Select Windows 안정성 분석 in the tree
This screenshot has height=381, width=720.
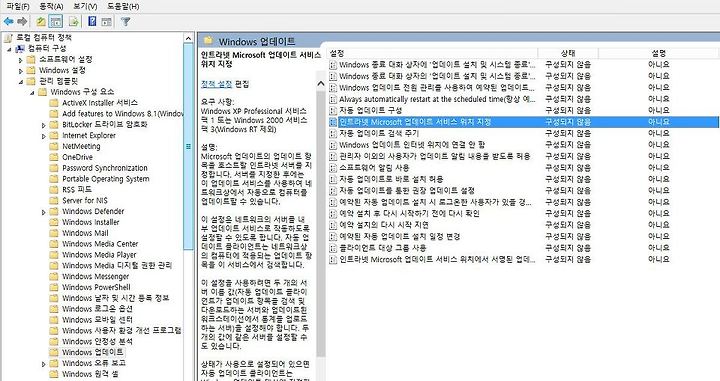97,342
